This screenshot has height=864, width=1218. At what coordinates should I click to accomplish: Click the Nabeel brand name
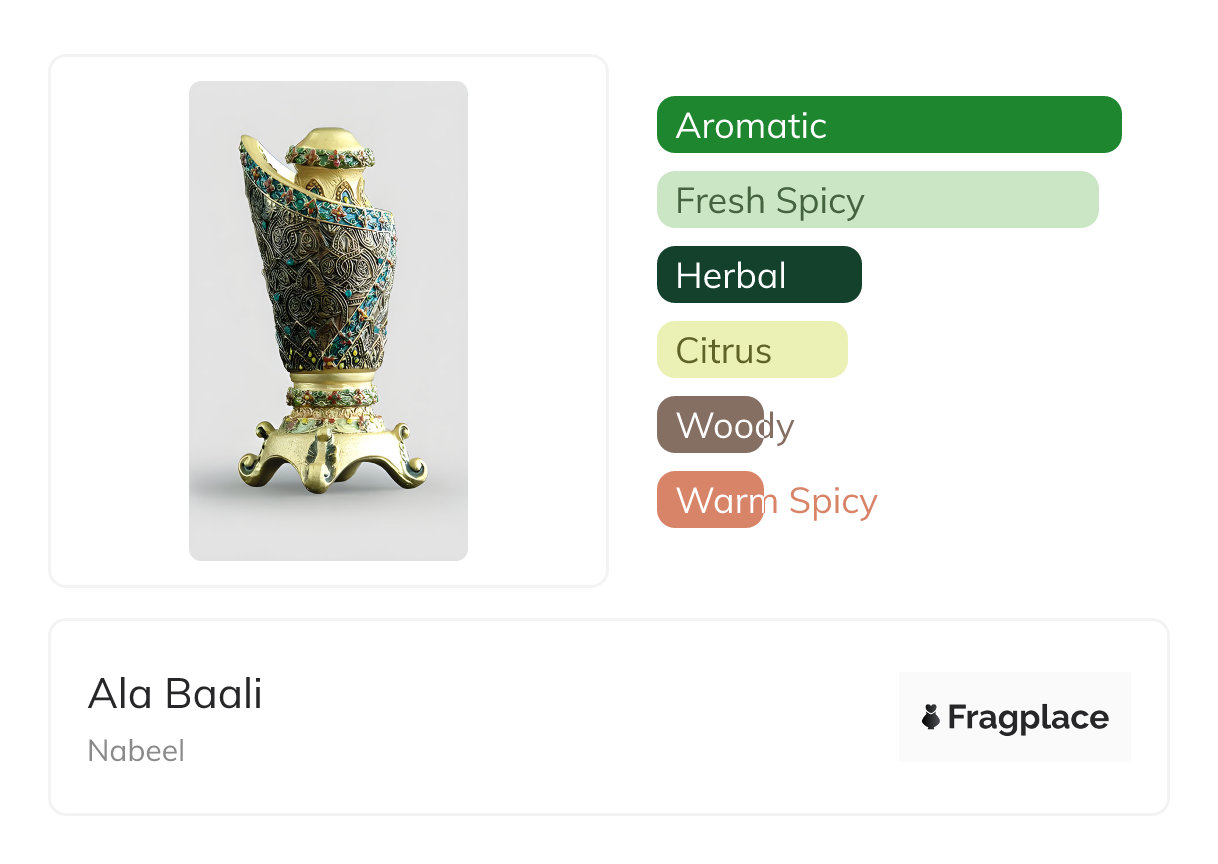click(136, 751)
